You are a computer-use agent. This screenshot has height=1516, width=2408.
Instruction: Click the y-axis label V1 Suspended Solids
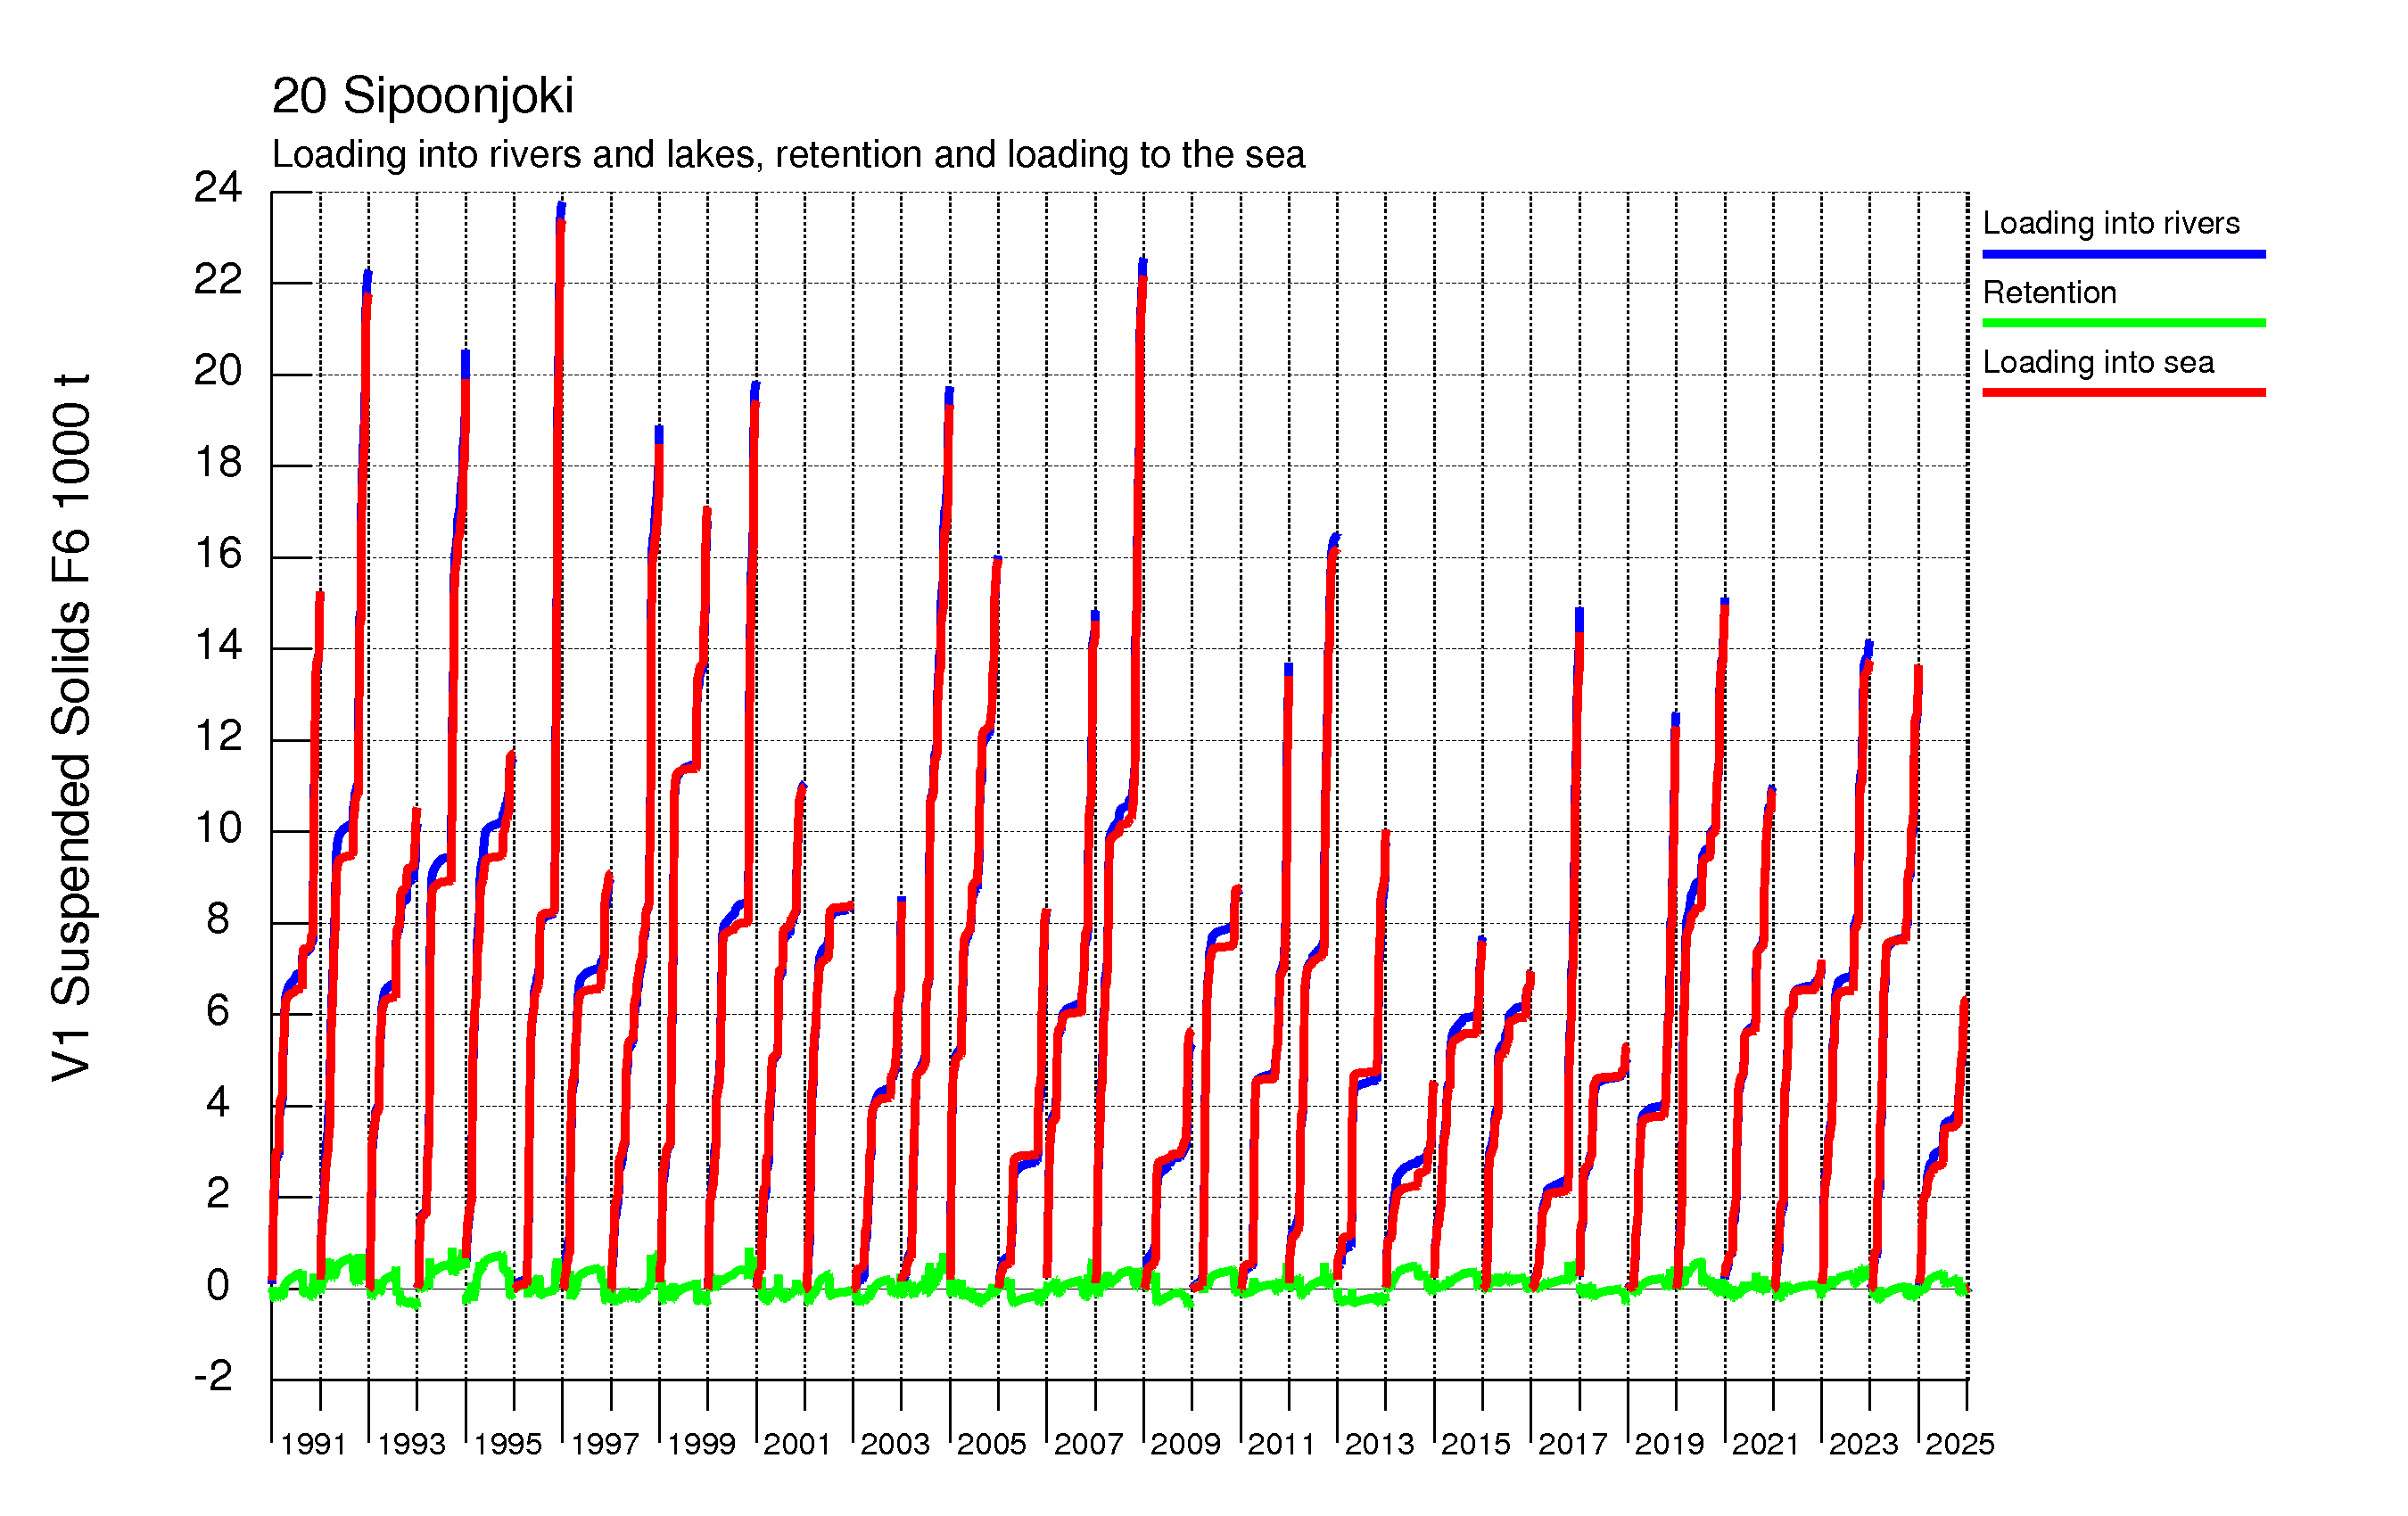click(71, 727)
